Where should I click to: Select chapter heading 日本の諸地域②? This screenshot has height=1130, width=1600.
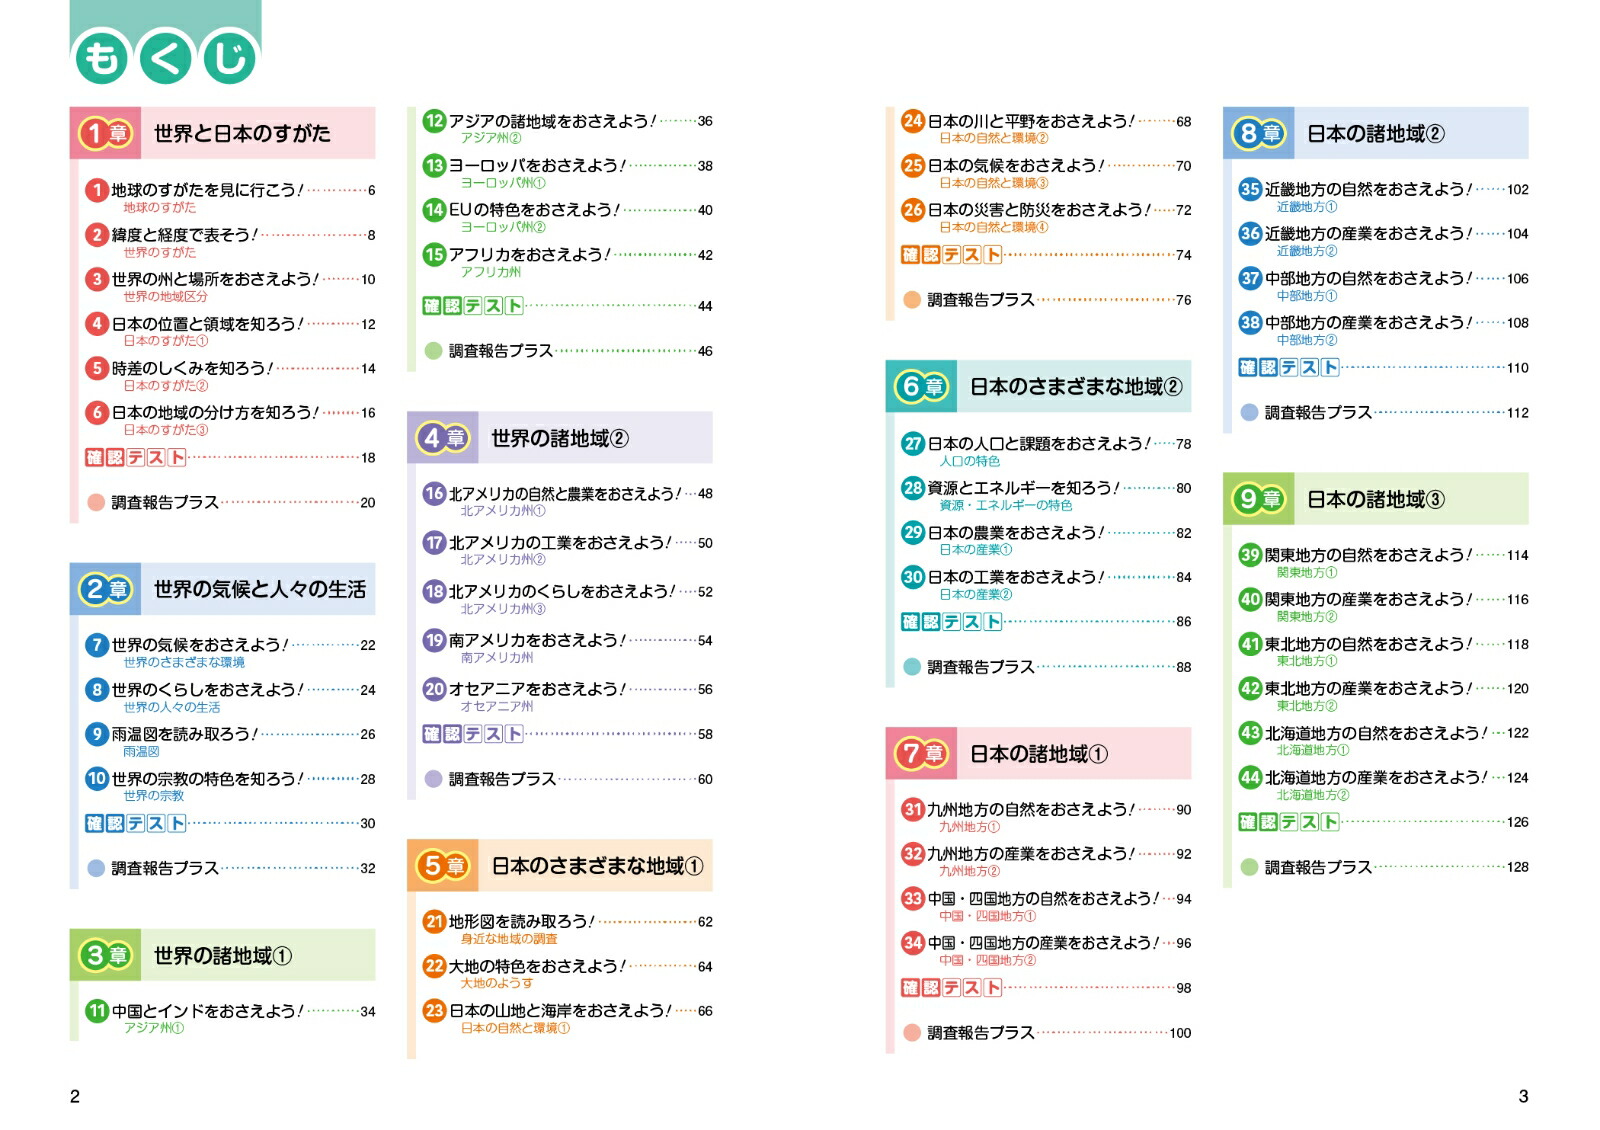point(1376,133)
